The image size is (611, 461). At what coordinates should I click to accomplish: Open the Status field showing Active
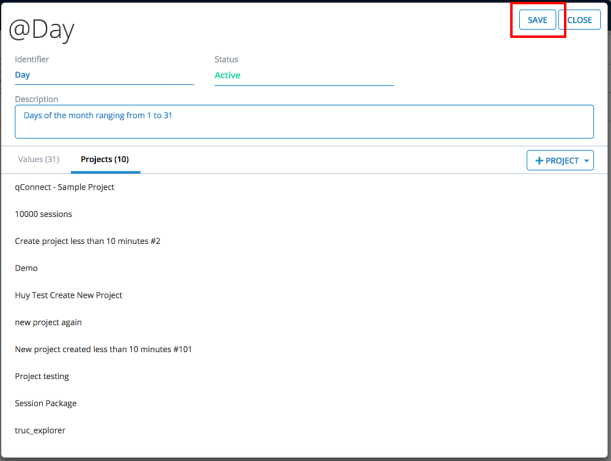[x=303, y=75]
